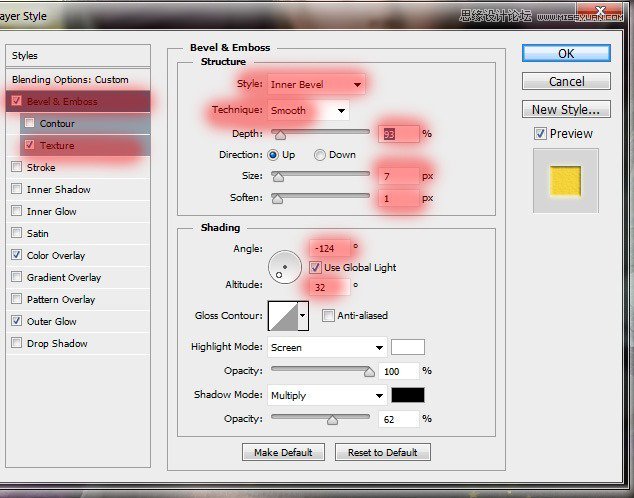Click the Highlight Opacity slider handle
Image resolution: width=634 pixels, height=498 pixels.
click(369, 372)
